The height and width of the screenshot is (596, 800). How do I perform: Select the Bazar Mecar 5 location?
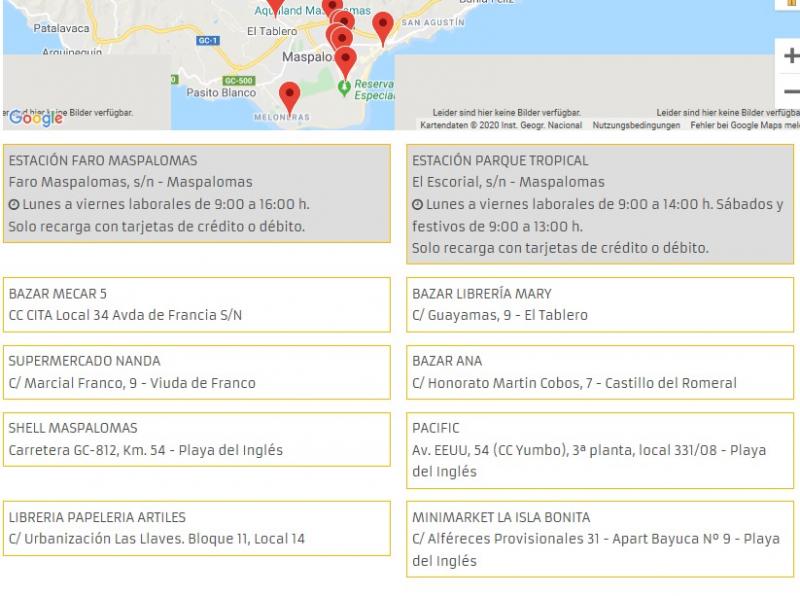coord(196,304)
